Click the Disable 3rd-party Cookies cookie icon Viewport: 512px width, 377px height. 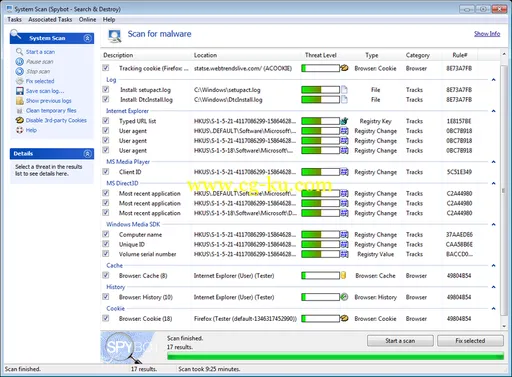(x=19, y=120)
